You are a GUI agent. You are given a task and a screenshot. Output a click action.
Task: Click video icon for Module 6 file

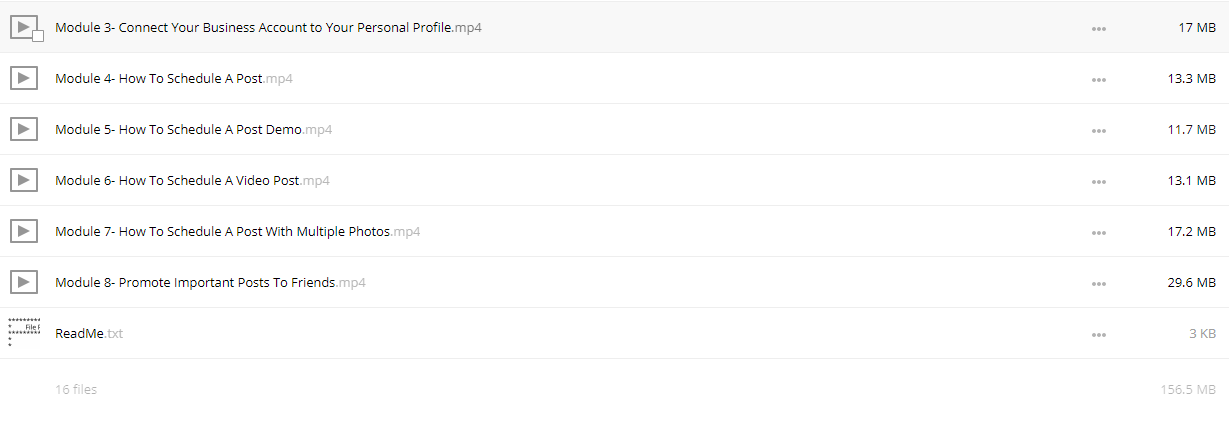coord(24,180)
